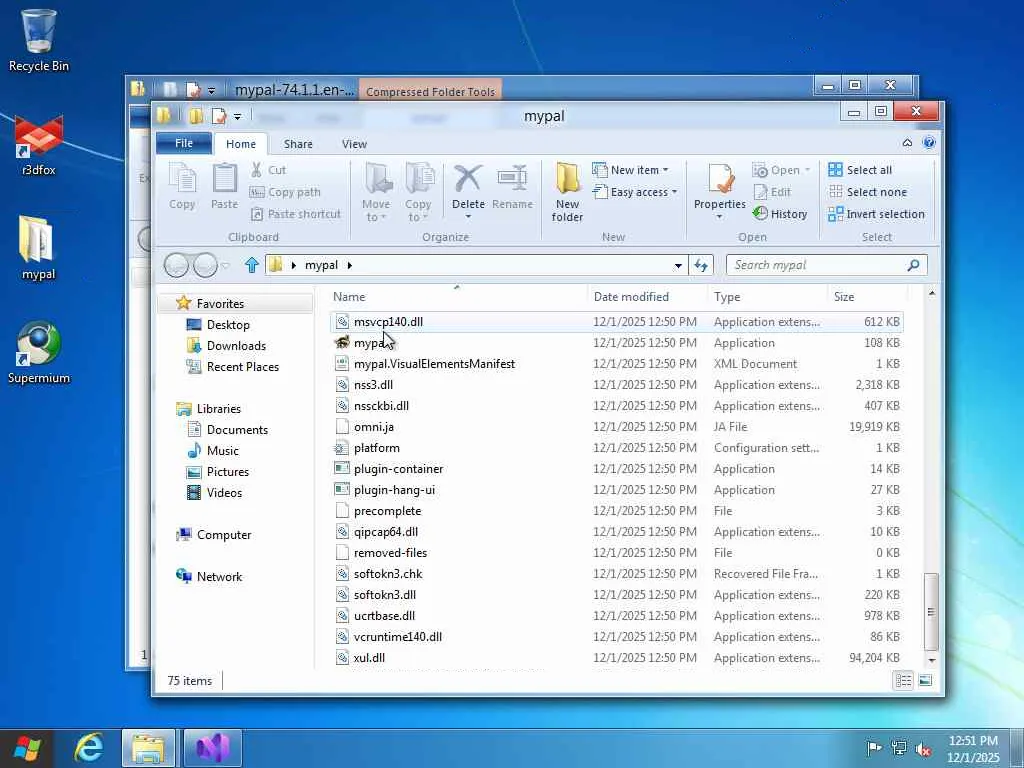The image size is (1024, 768).
Task: Click the address bar refresh button
Action: pyautogui.click(x=701, y=265)
